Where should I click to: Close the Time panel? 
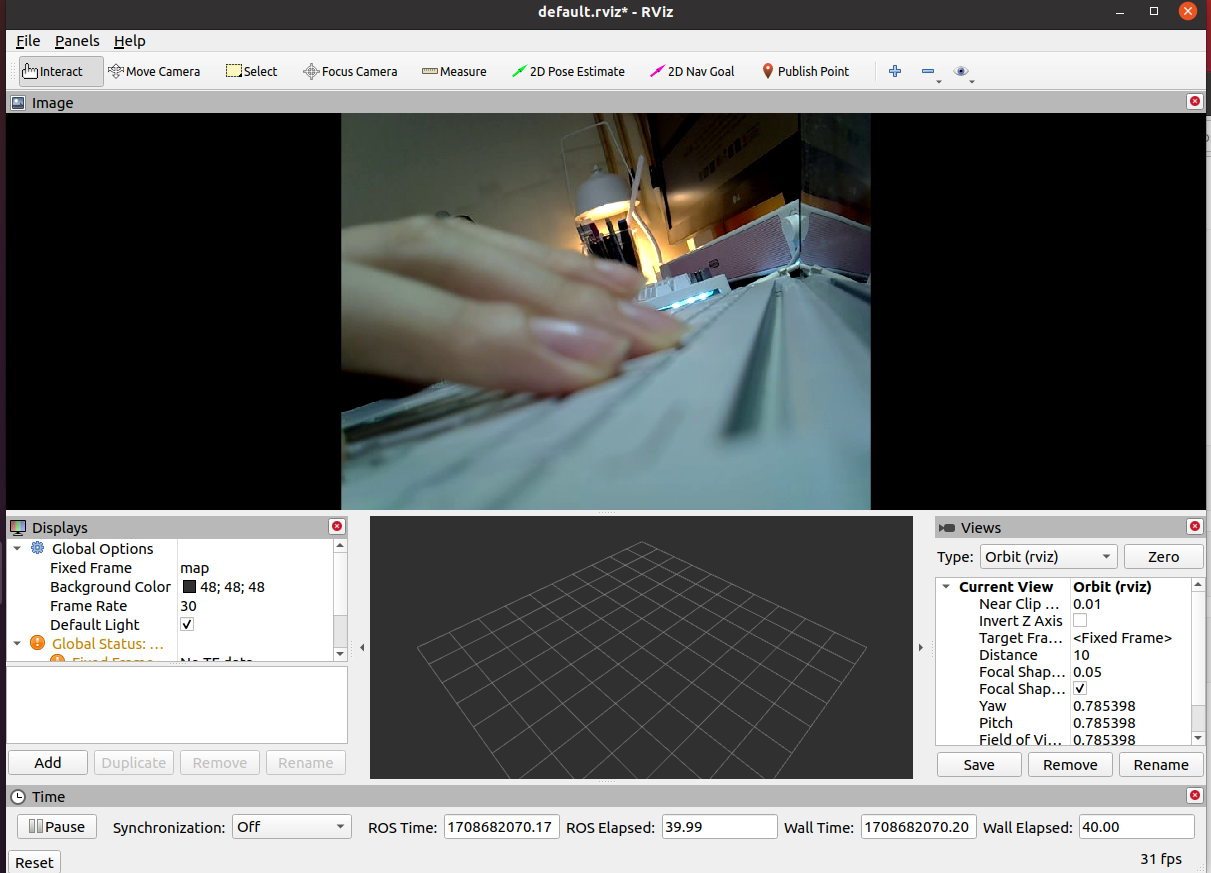click(x=1194, y=795)
